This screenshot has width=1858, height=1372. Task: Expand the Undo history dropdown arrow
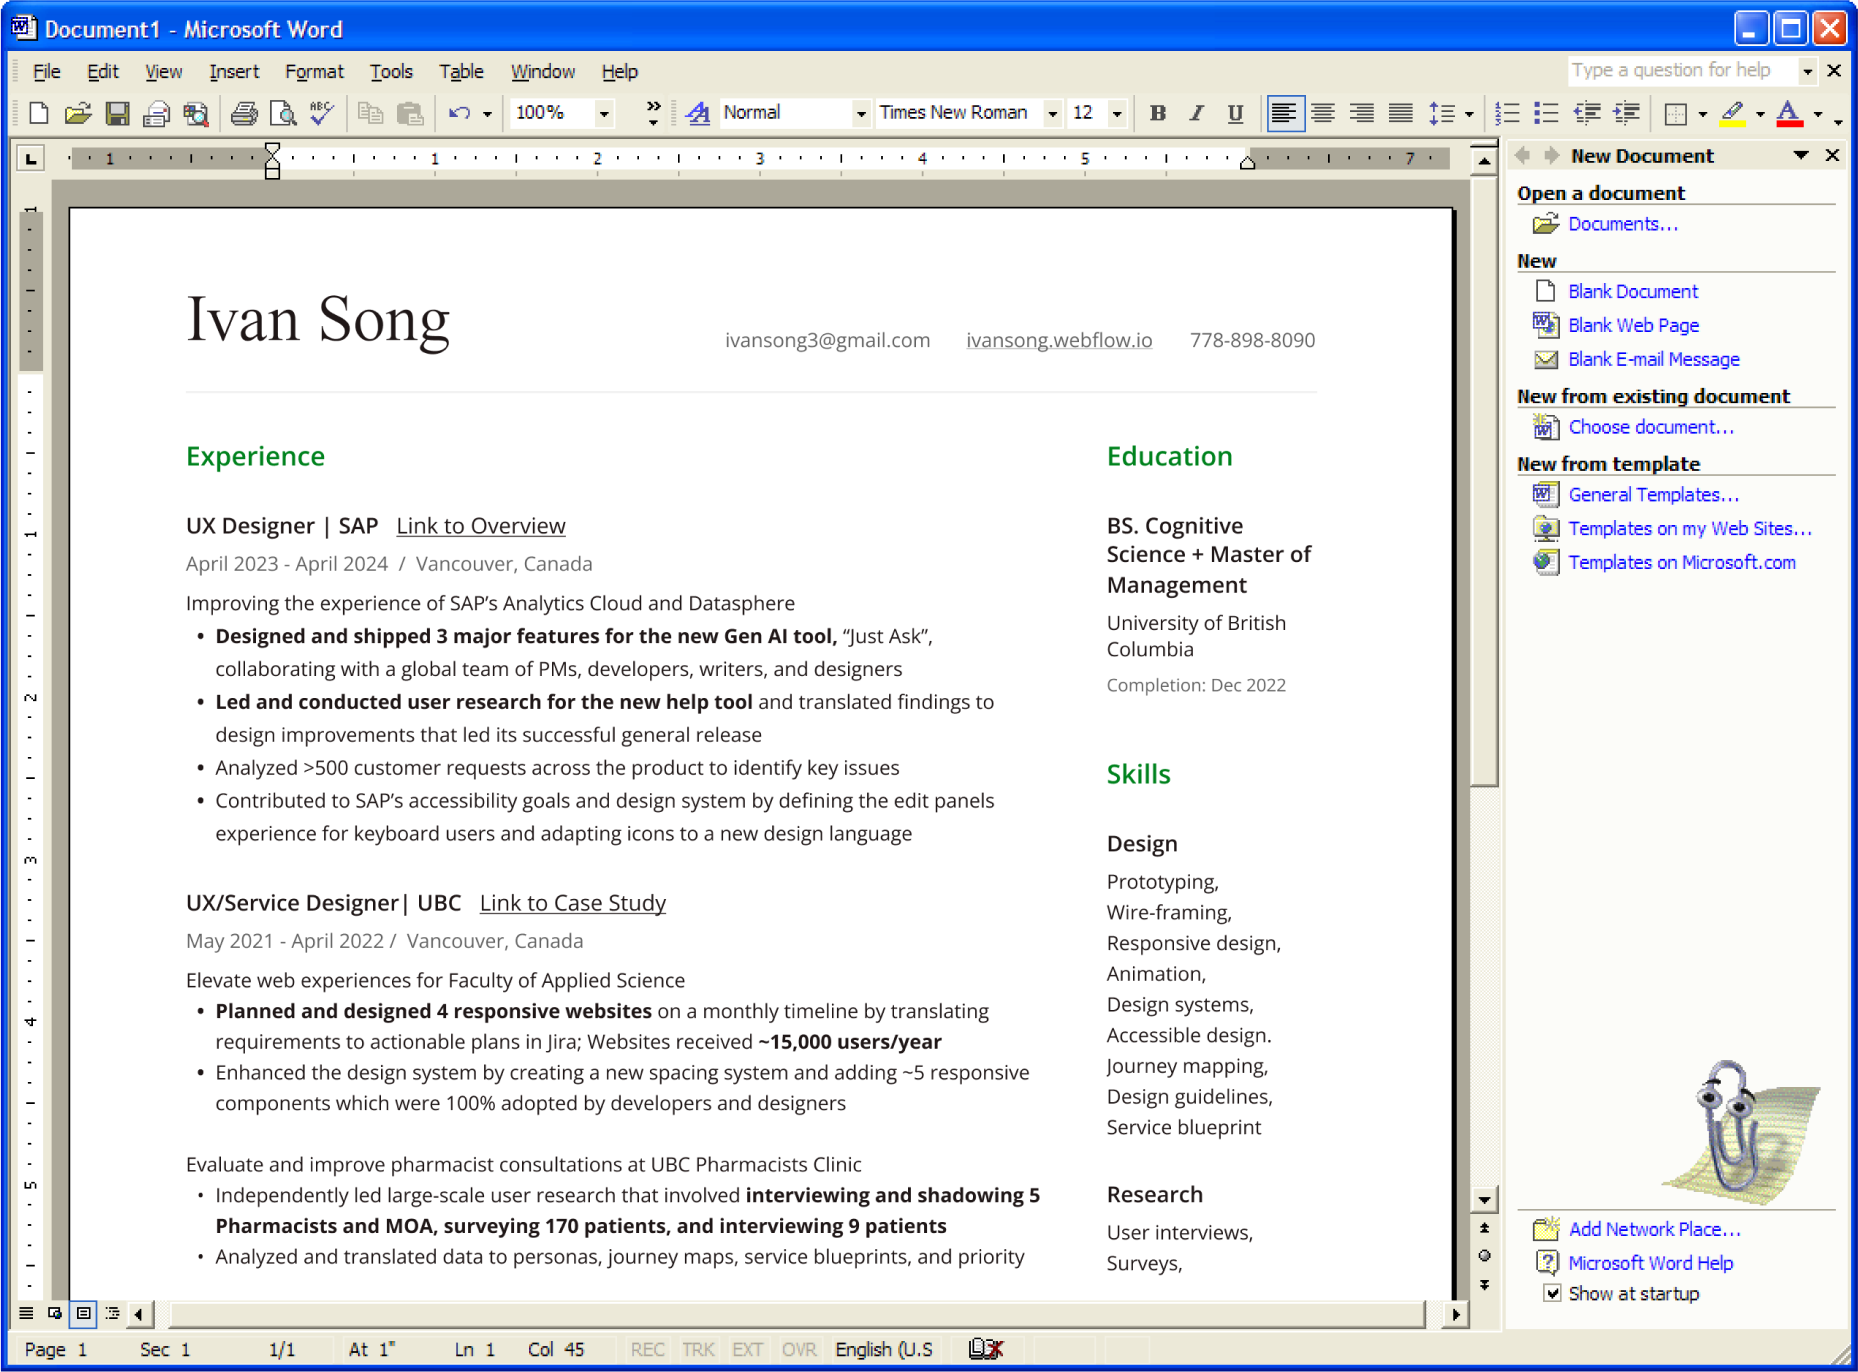487,114
